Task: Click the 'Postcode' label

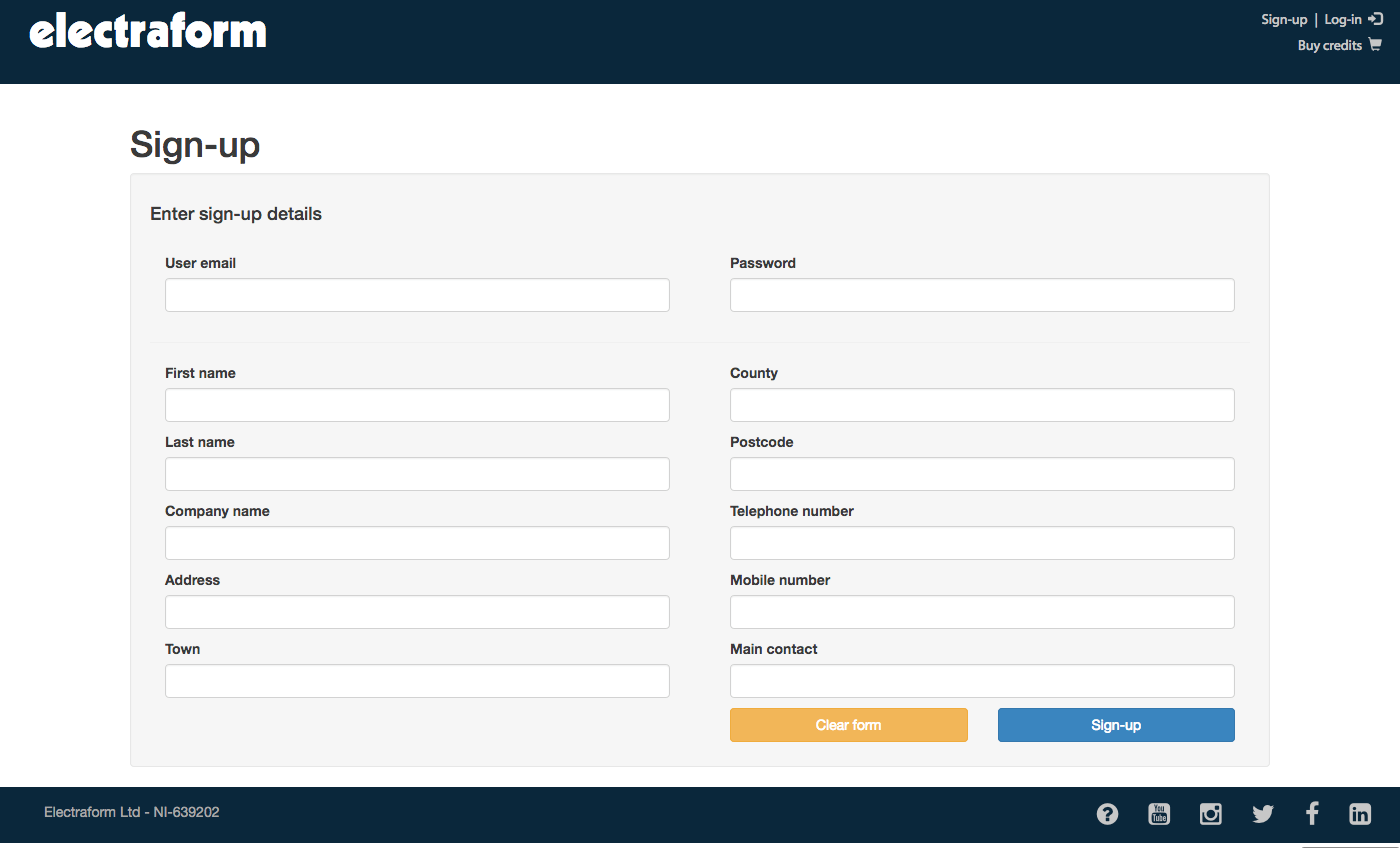Action: pos(762,442)
